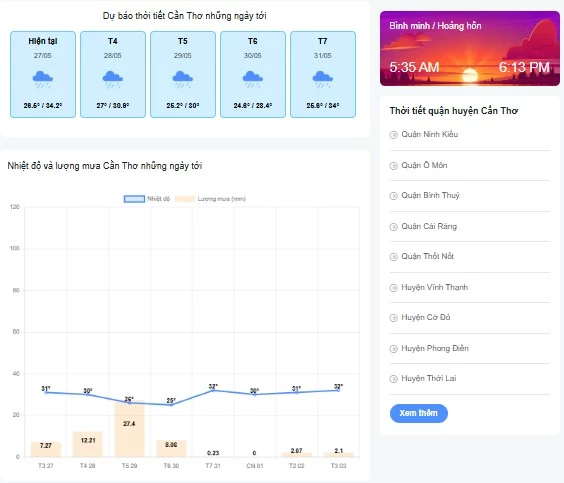Open Huyện Vĩnh Thạnh weather link
The width and height of the screenshot is (564, 483).
pos(435,287)
